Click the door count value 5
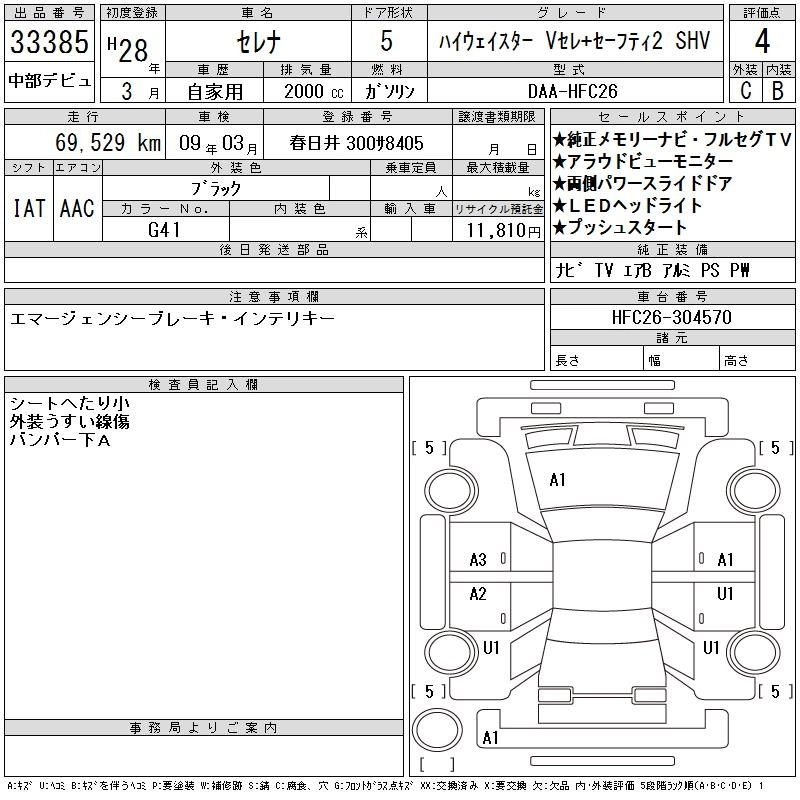Image resolution: width=800 pixels, height=800 pixels. point(387,41)
